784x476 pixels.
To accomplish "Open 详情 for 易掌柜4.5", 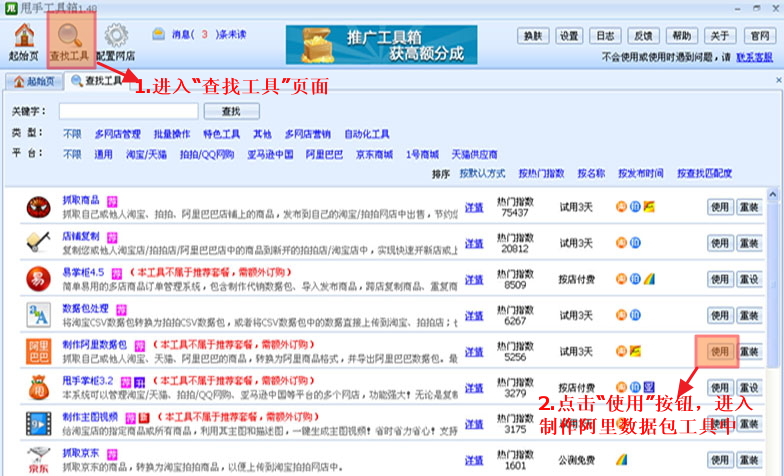I will click(474, 280).
